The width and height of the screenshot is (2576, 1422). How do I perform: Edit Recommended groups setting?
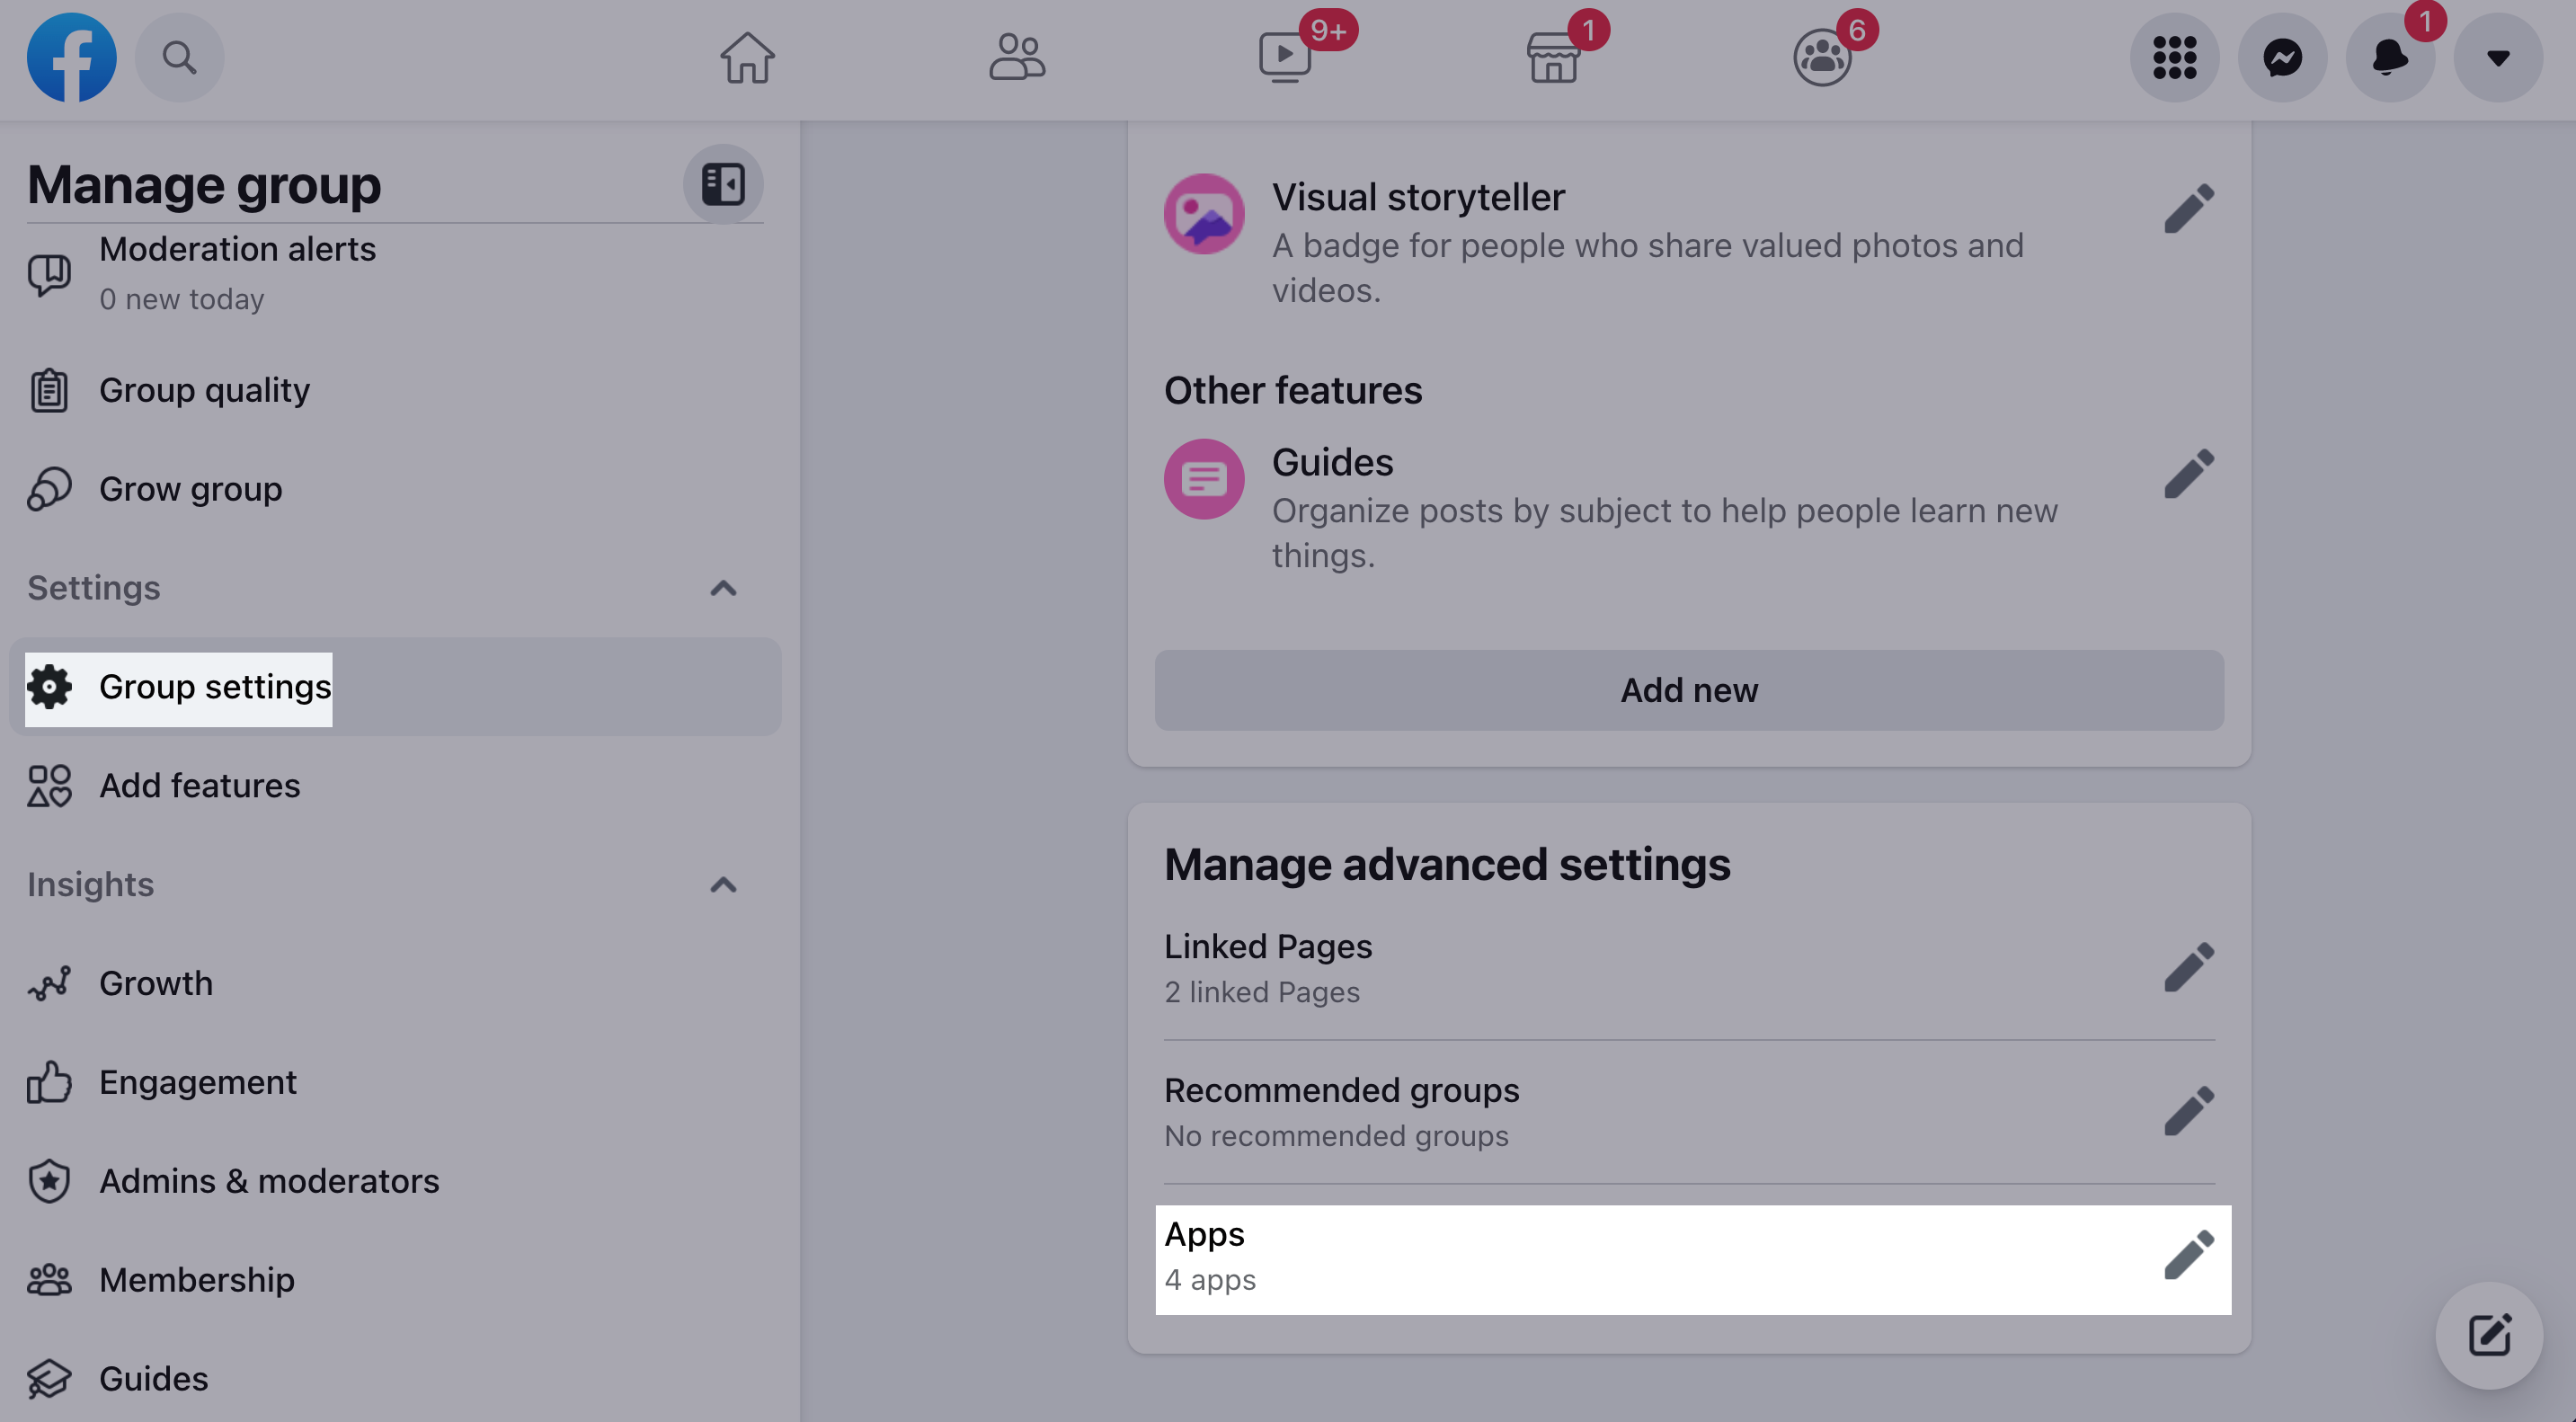pos(2189,1111)
